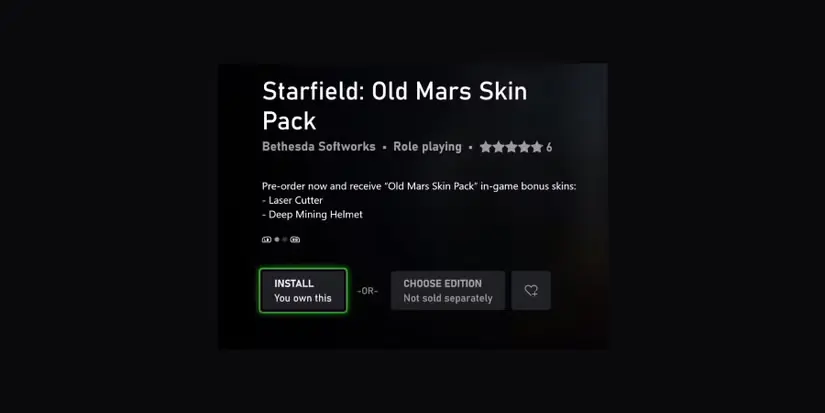Click the rating count number 6
Screen dimensions: 825x413
pyautogui.click(x=549, y=147)
